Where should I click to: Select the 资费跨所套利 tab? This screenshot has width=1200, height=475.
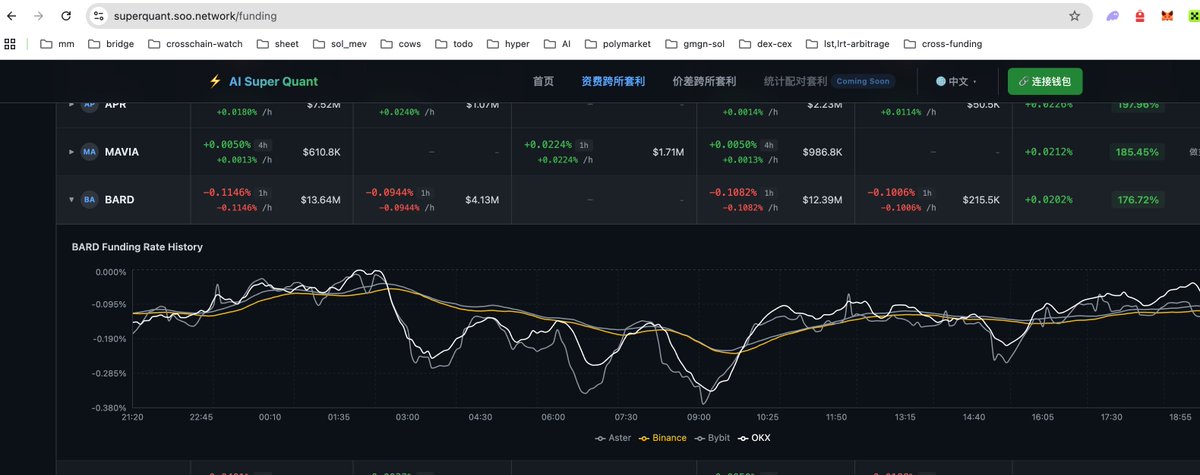[613, 82]
